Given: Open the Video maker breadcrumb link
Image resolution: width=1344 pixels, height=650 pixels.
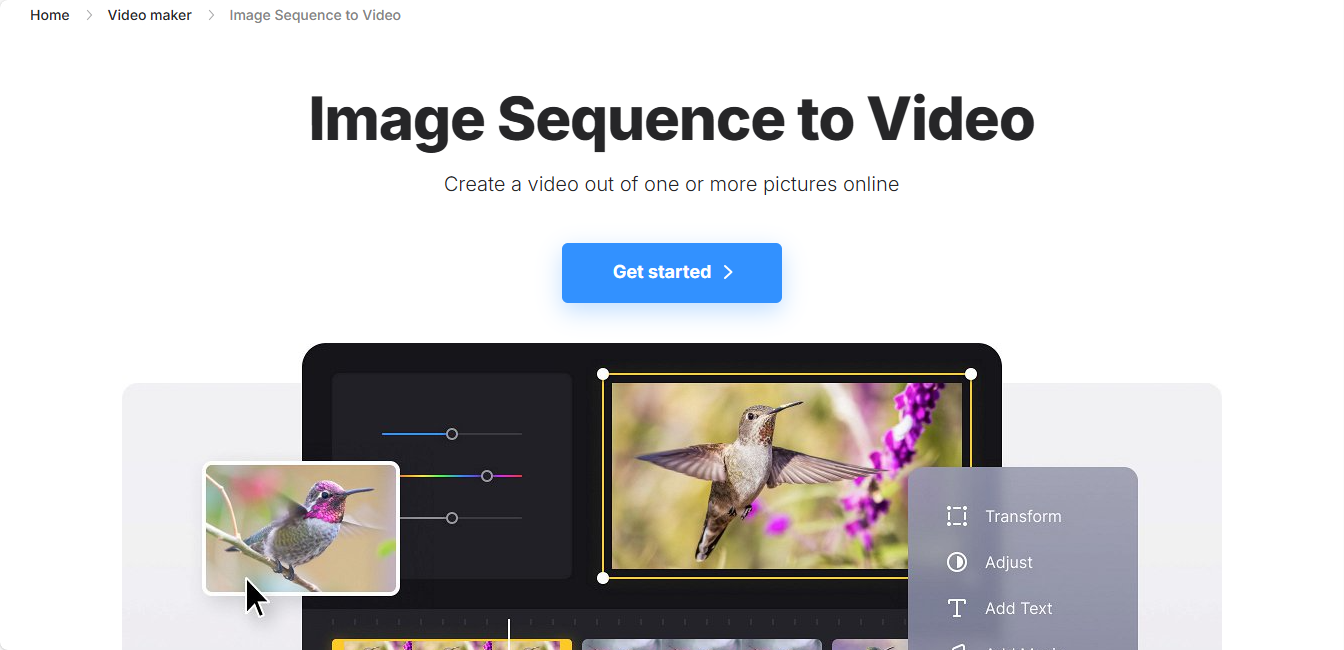Looking at the screenshot, I should [x=149, y=15].
